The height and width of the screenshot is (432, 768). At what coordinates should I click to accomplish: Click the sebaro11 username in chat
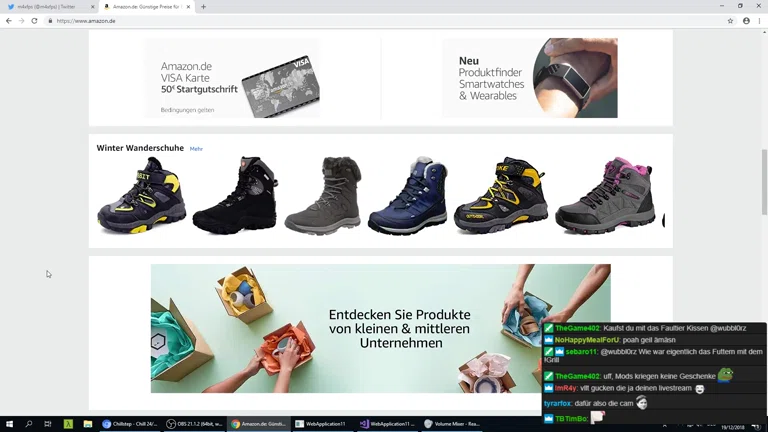coord(581,352)
